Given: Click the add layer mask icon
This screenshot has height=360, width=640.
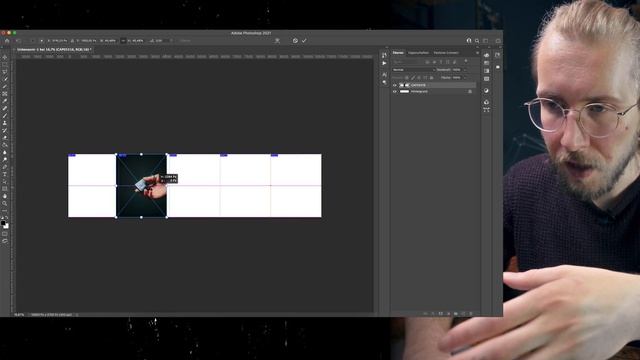Looking at the screenshot, I should (x=441, y=313).
